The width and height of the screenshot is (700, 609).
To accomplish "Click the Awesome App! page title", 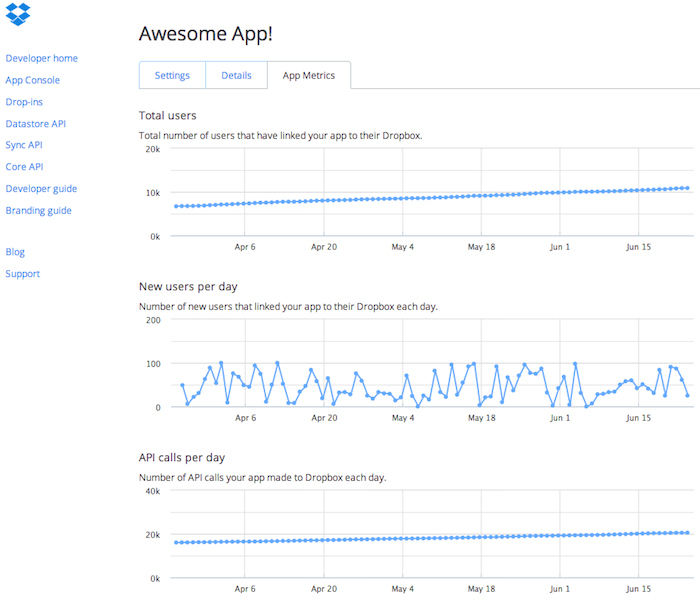I will [205, 33].
